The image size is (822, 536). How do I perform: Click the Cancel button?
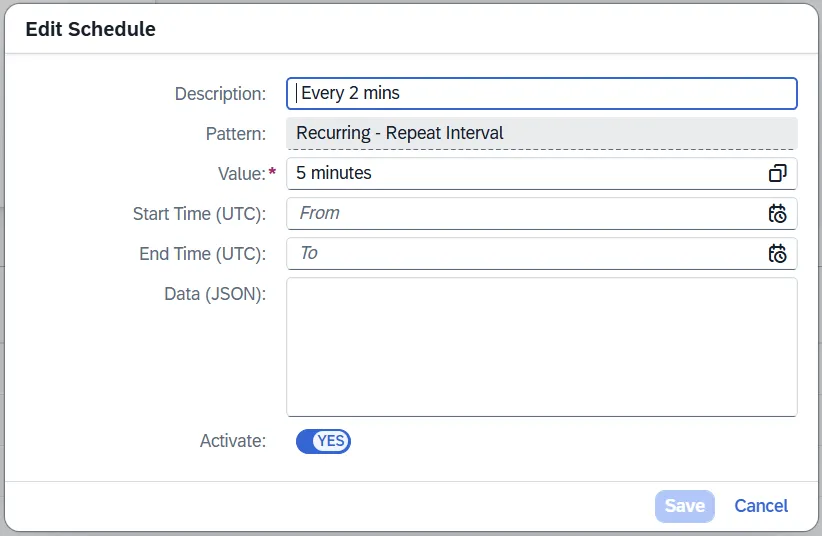[761, 506]
